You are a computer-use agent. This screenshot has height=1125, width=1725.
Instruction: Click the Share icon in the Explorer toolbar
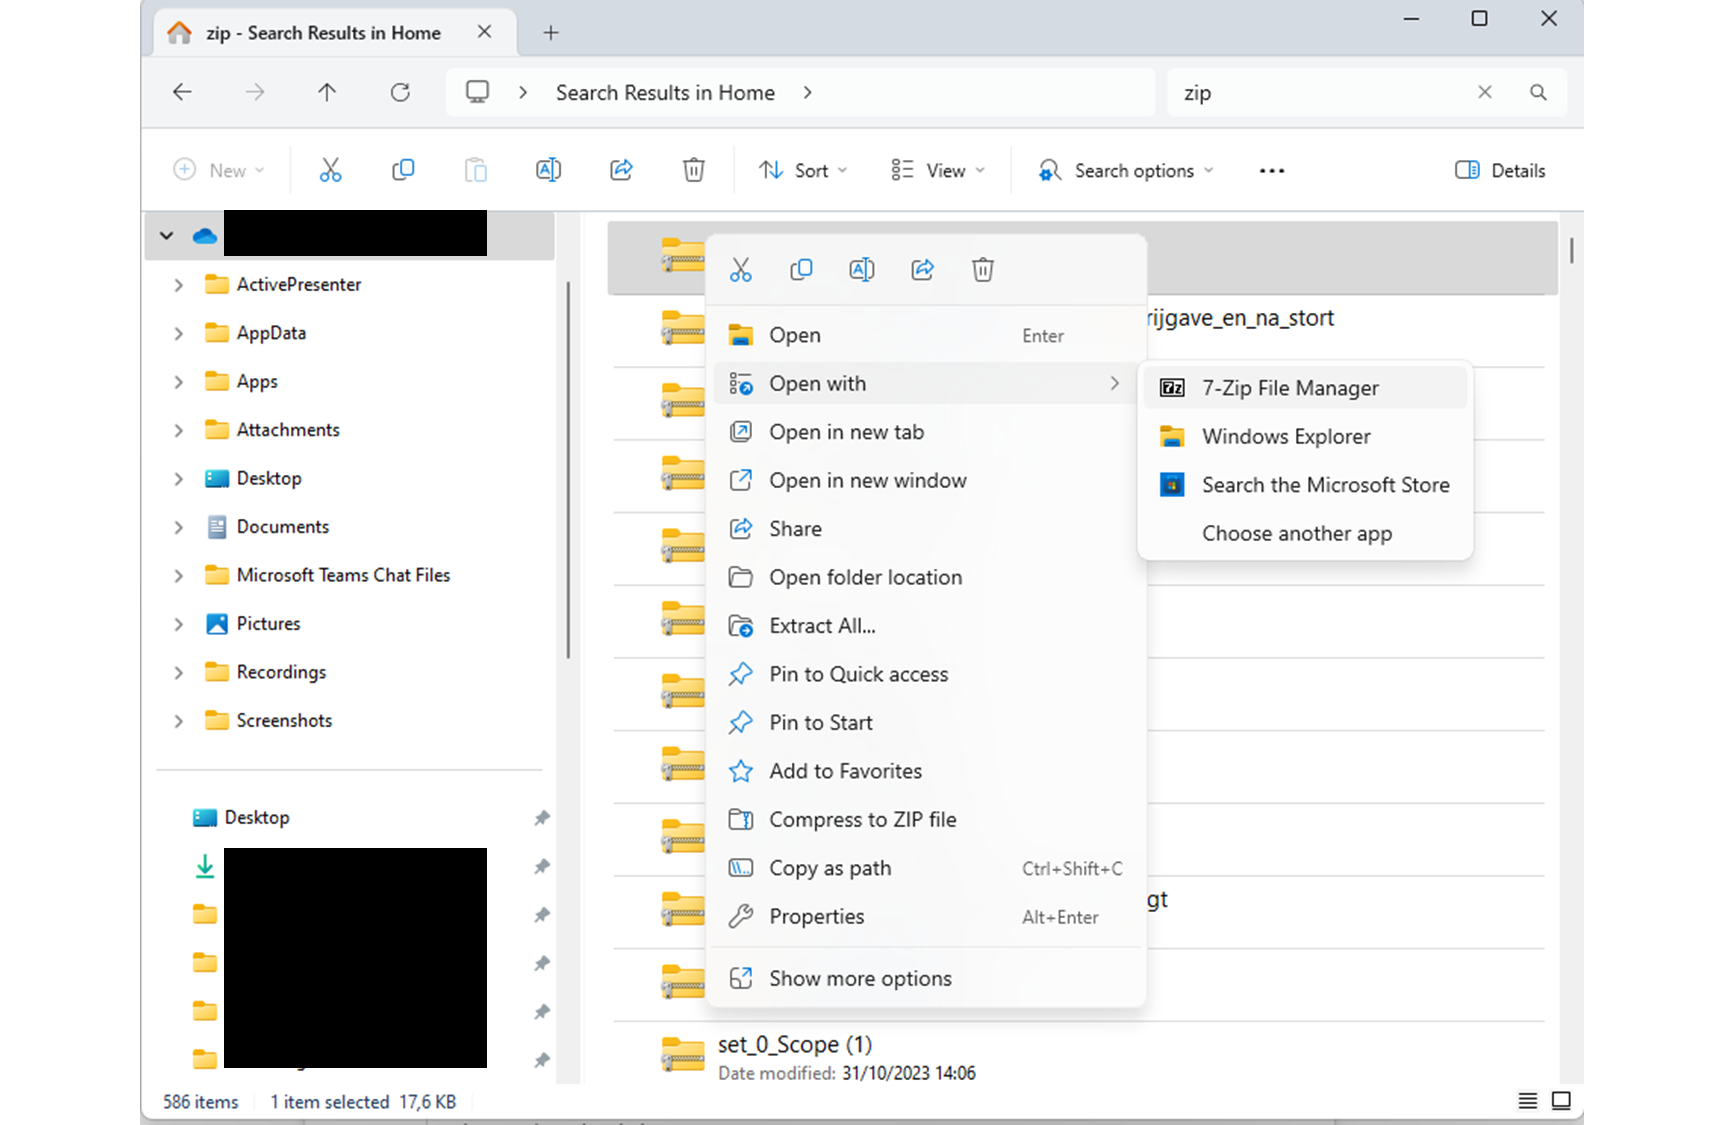(x=621, y=170)
